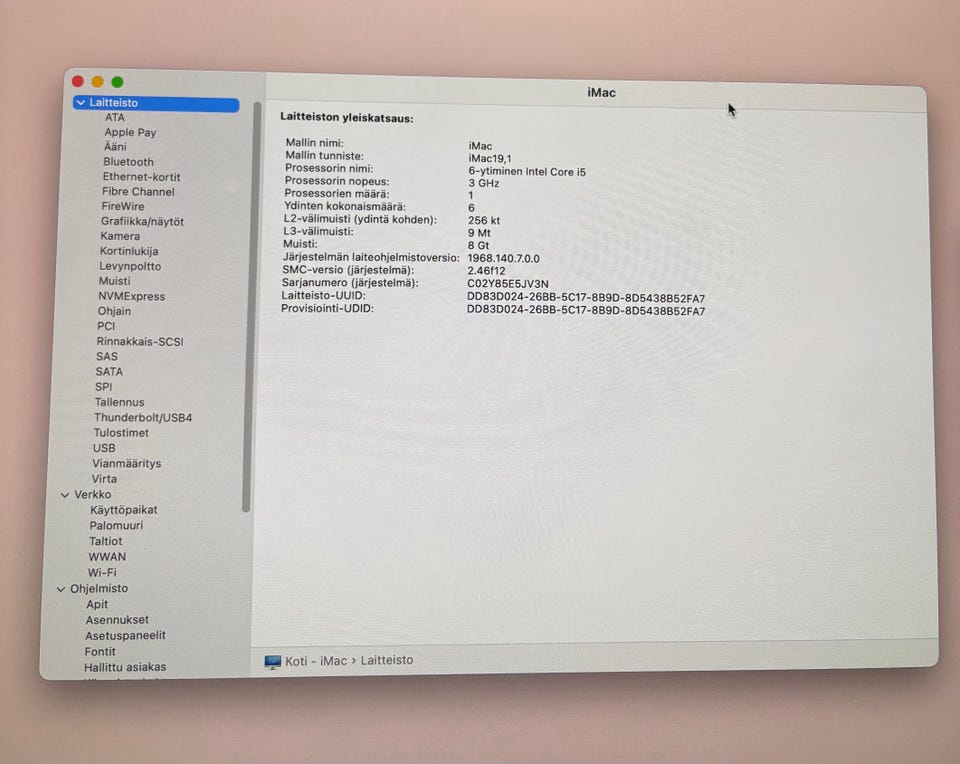Collapse the Verkko section chevron

click(65, 495)
